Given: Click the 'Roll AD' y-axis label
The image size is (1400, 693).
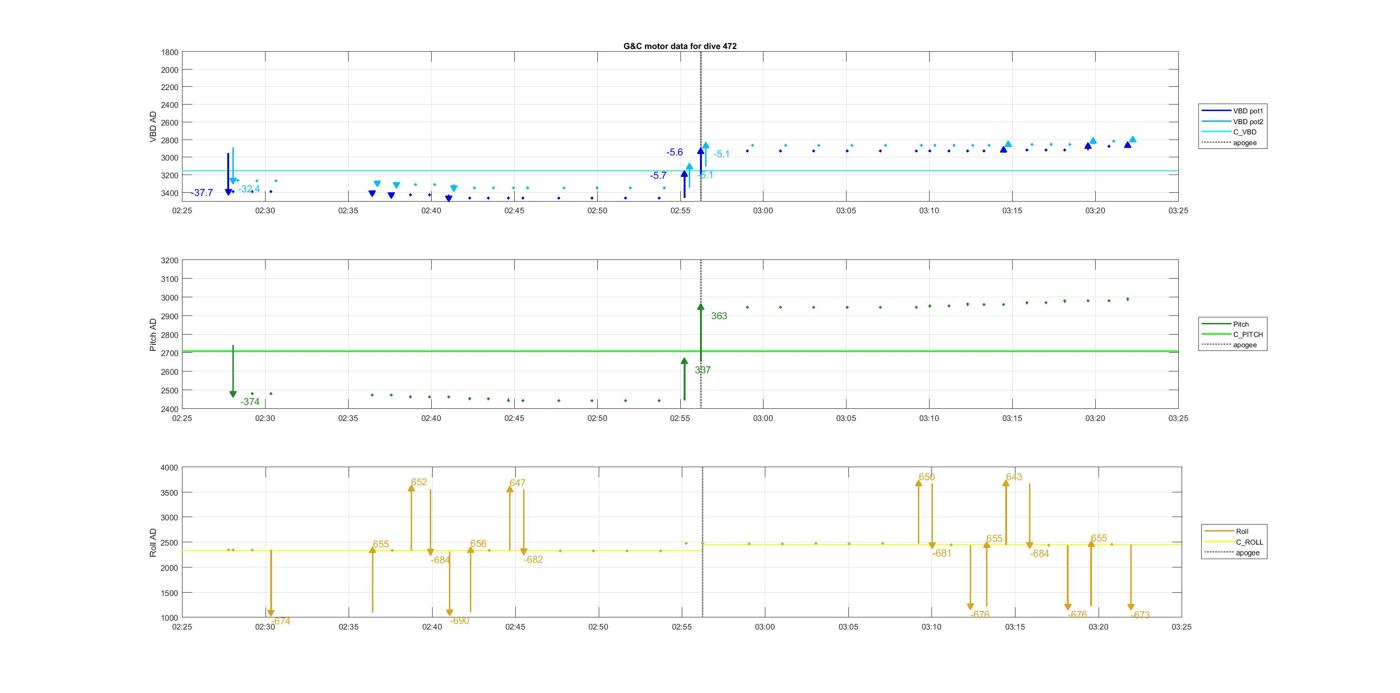Looking at the screenshot, I should [x=154, y=543].
